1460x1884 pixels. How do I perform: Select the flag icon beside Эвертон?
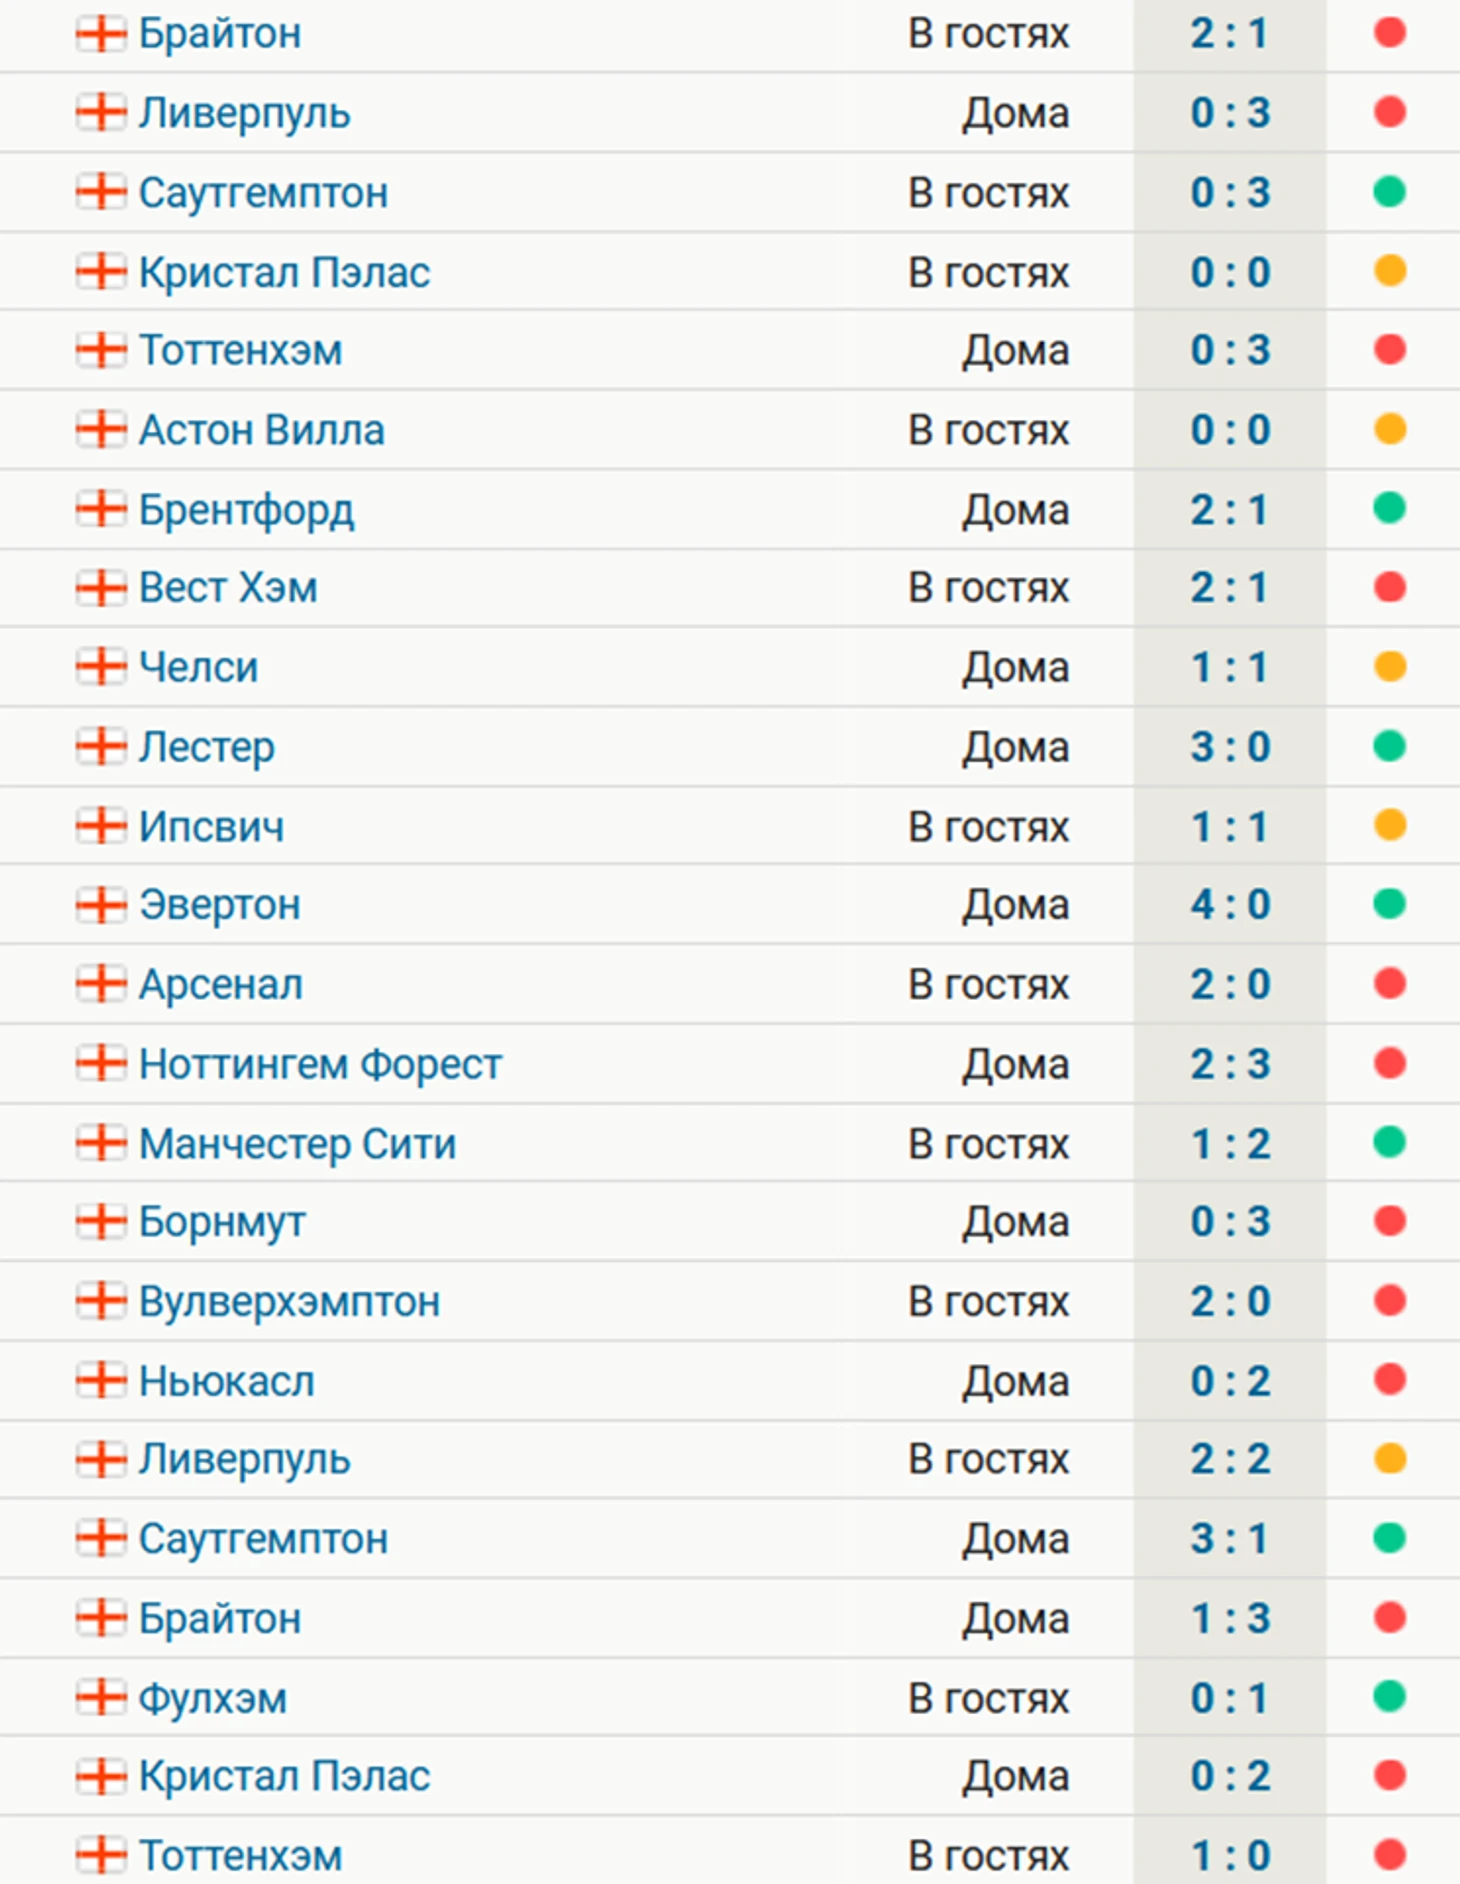[x=101, y=905]
